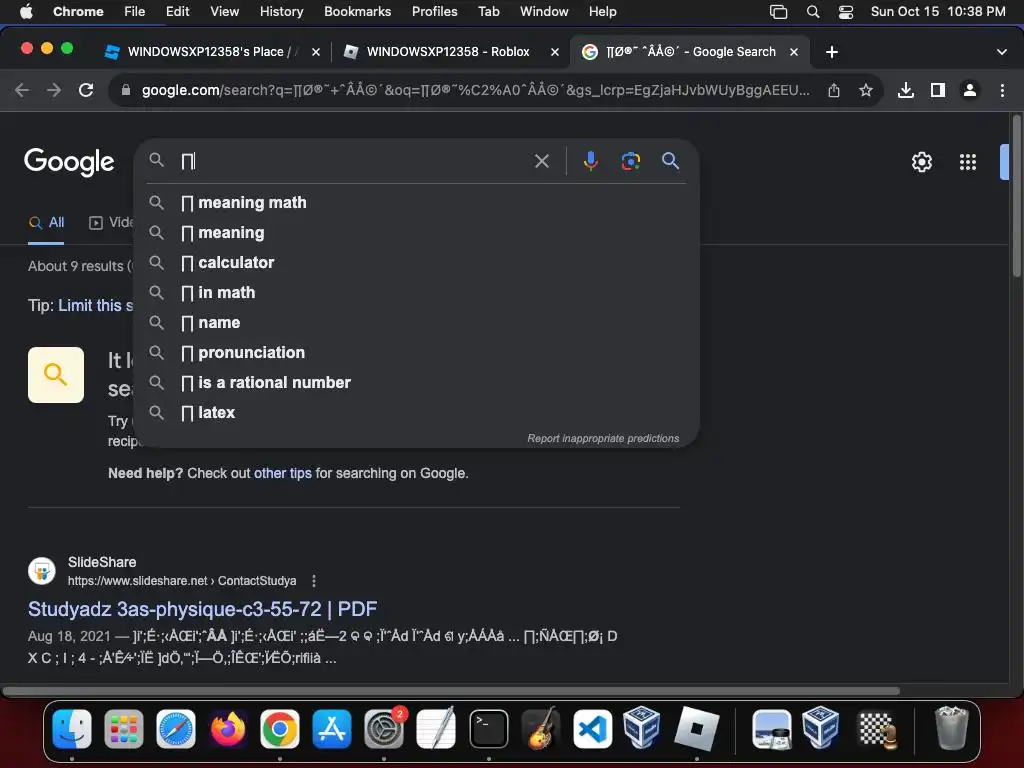Start voice search with the microphone icon
This screenshot has height=768, width=1024.
(590, 161)
